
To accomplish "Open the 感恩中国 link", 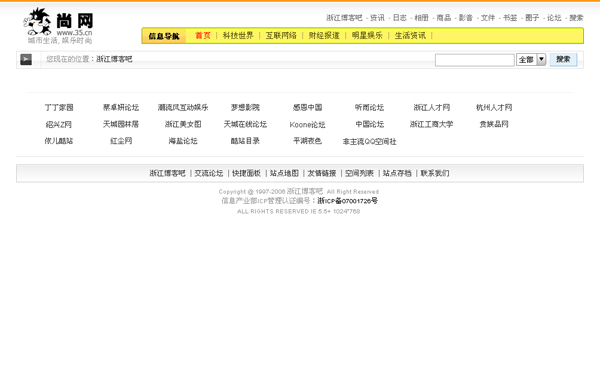I will point(307,108).
